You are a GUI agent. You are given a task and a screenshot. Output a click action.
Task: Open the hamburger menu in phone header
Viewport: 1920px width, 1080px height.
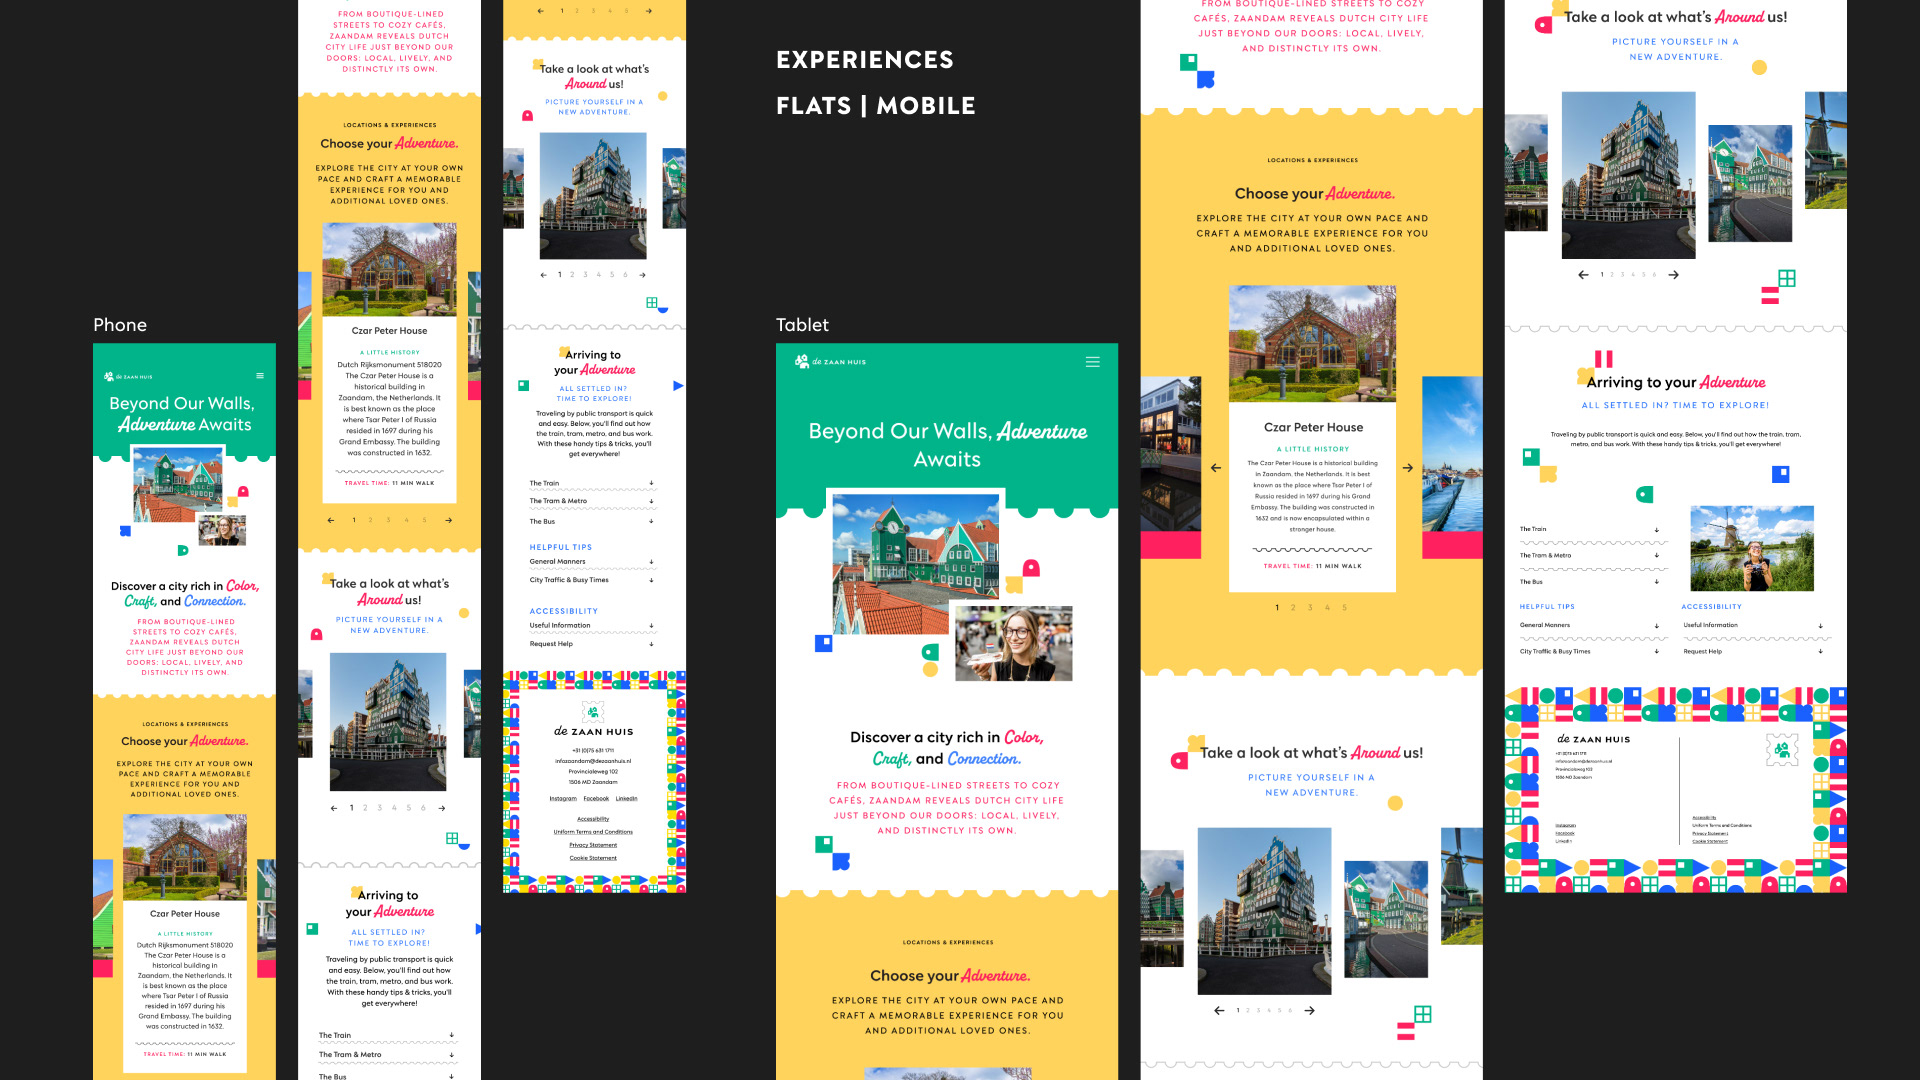(260, 376)
